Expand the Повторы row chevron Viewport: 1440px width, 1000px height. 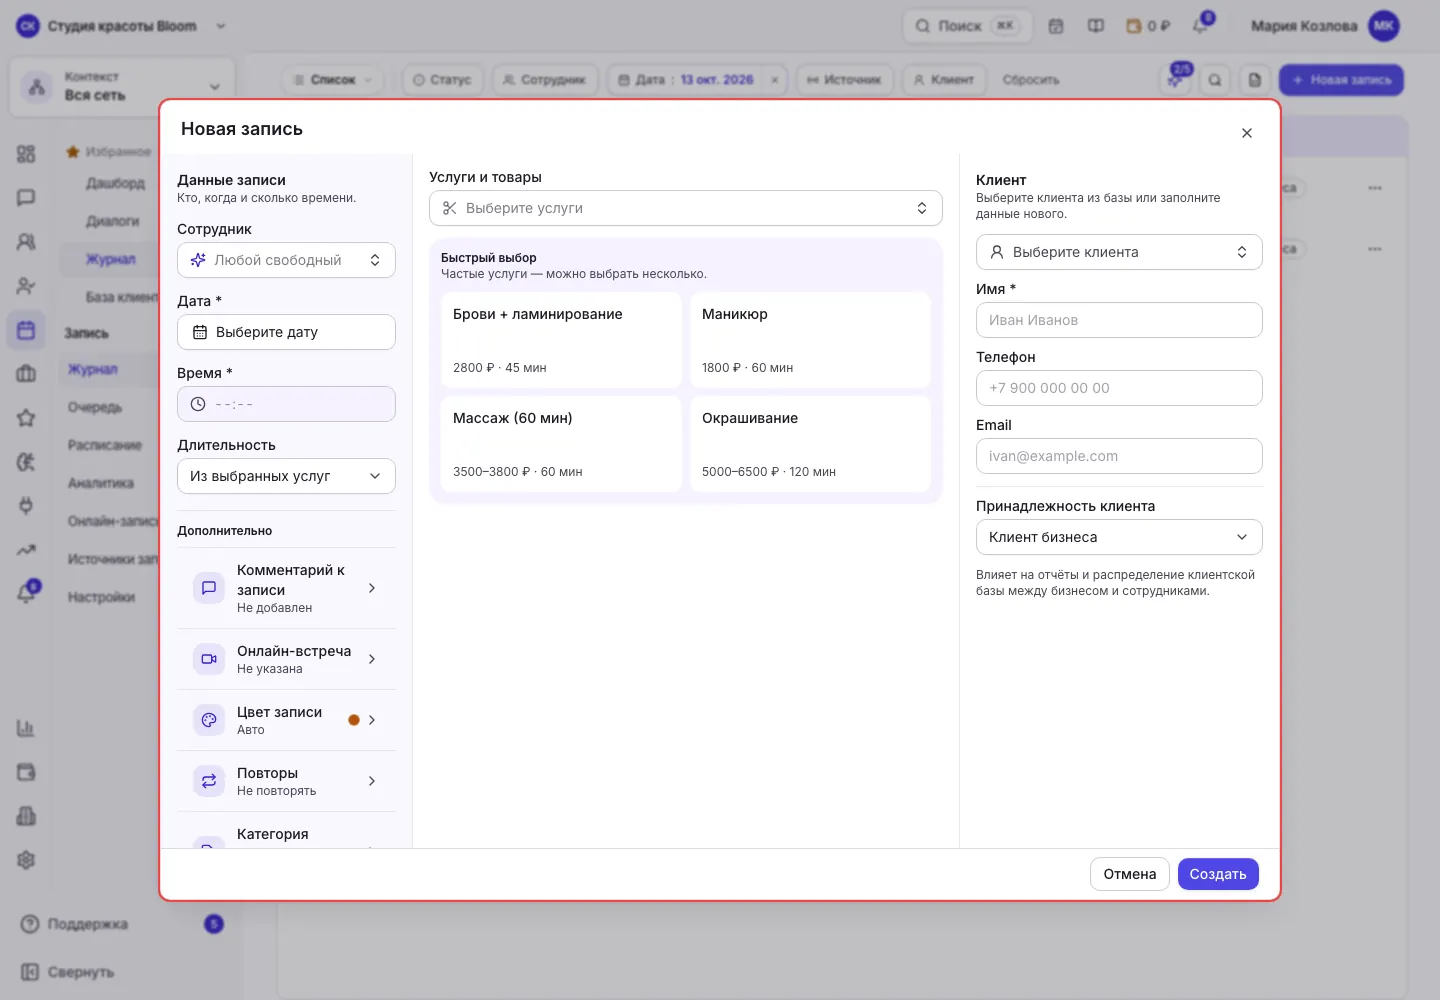tap(372, 781)
